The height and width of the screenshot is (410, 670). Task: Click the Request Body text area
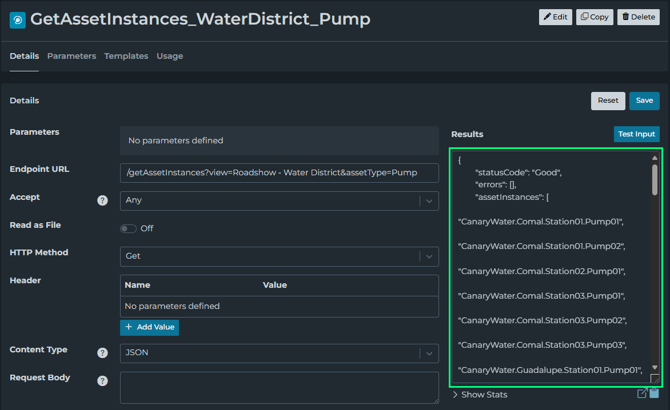[279, 388]
